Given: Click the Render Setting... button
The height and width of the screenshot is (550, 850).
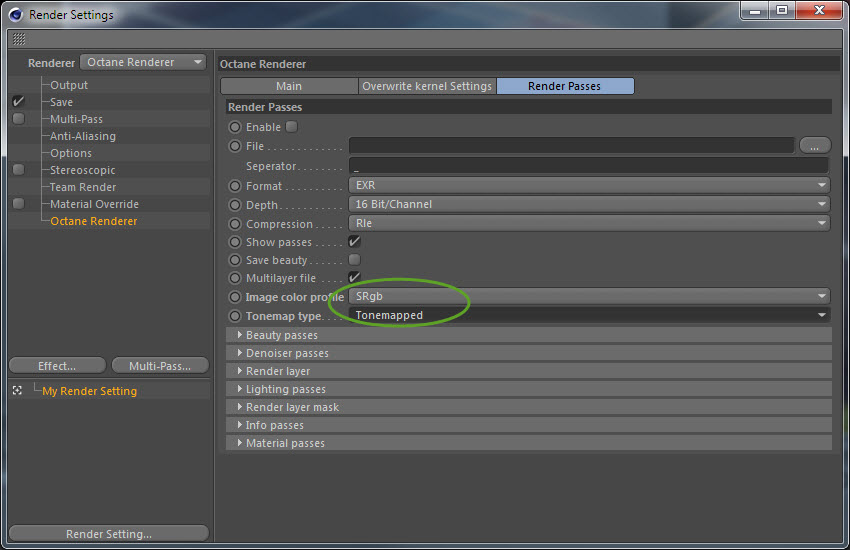Looking at the screenshot, I should (109, 534).
